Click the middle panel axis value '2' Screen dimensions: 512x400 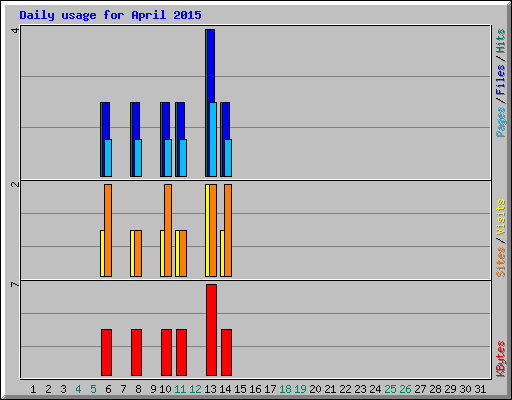tap(15, 184)
